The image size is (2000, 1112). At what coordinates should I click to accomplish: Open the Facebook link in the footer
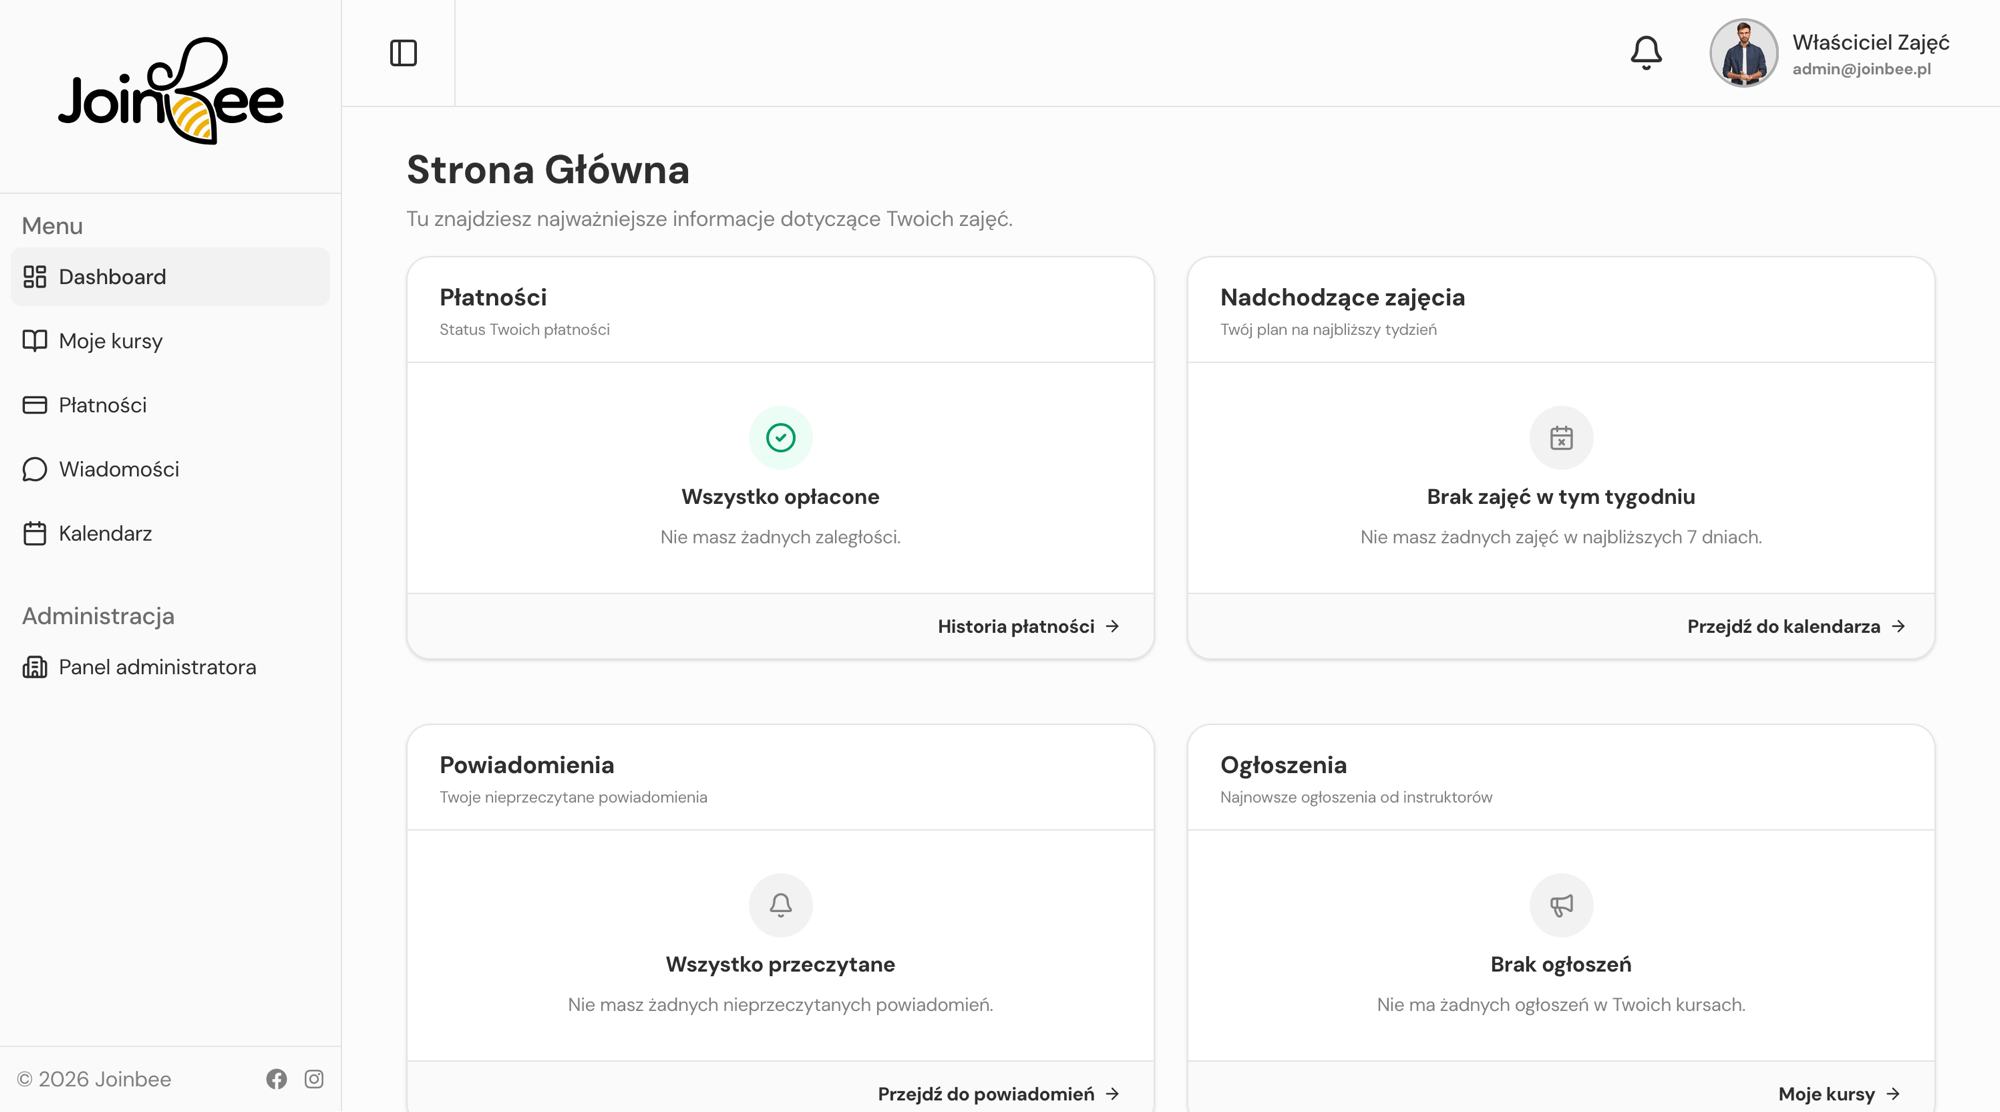tap(277, 1079)
